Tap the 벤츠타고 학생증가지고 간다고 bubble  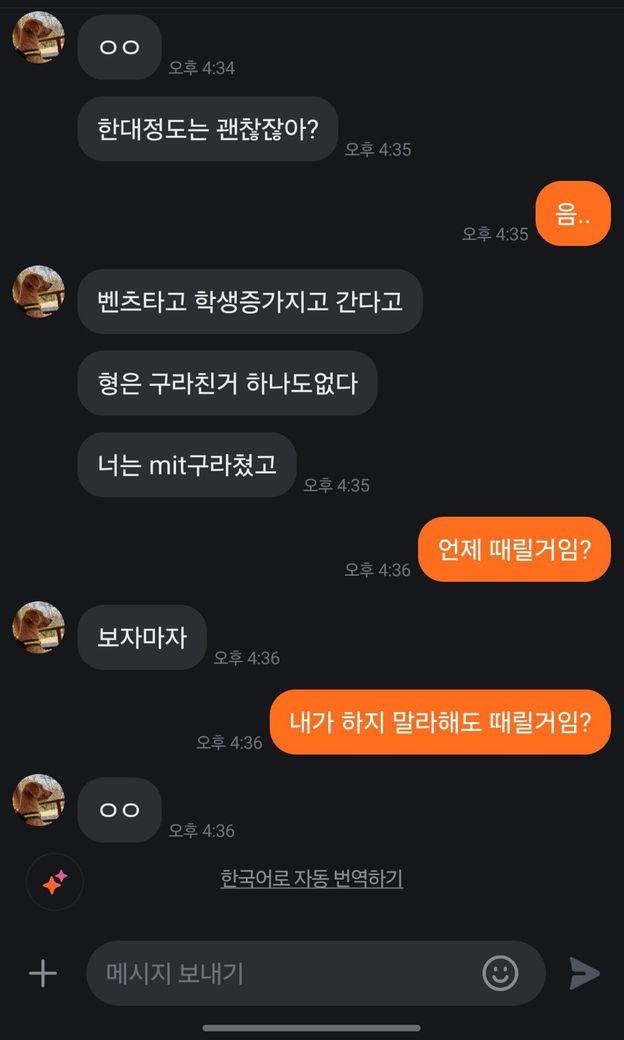point(250,301)
